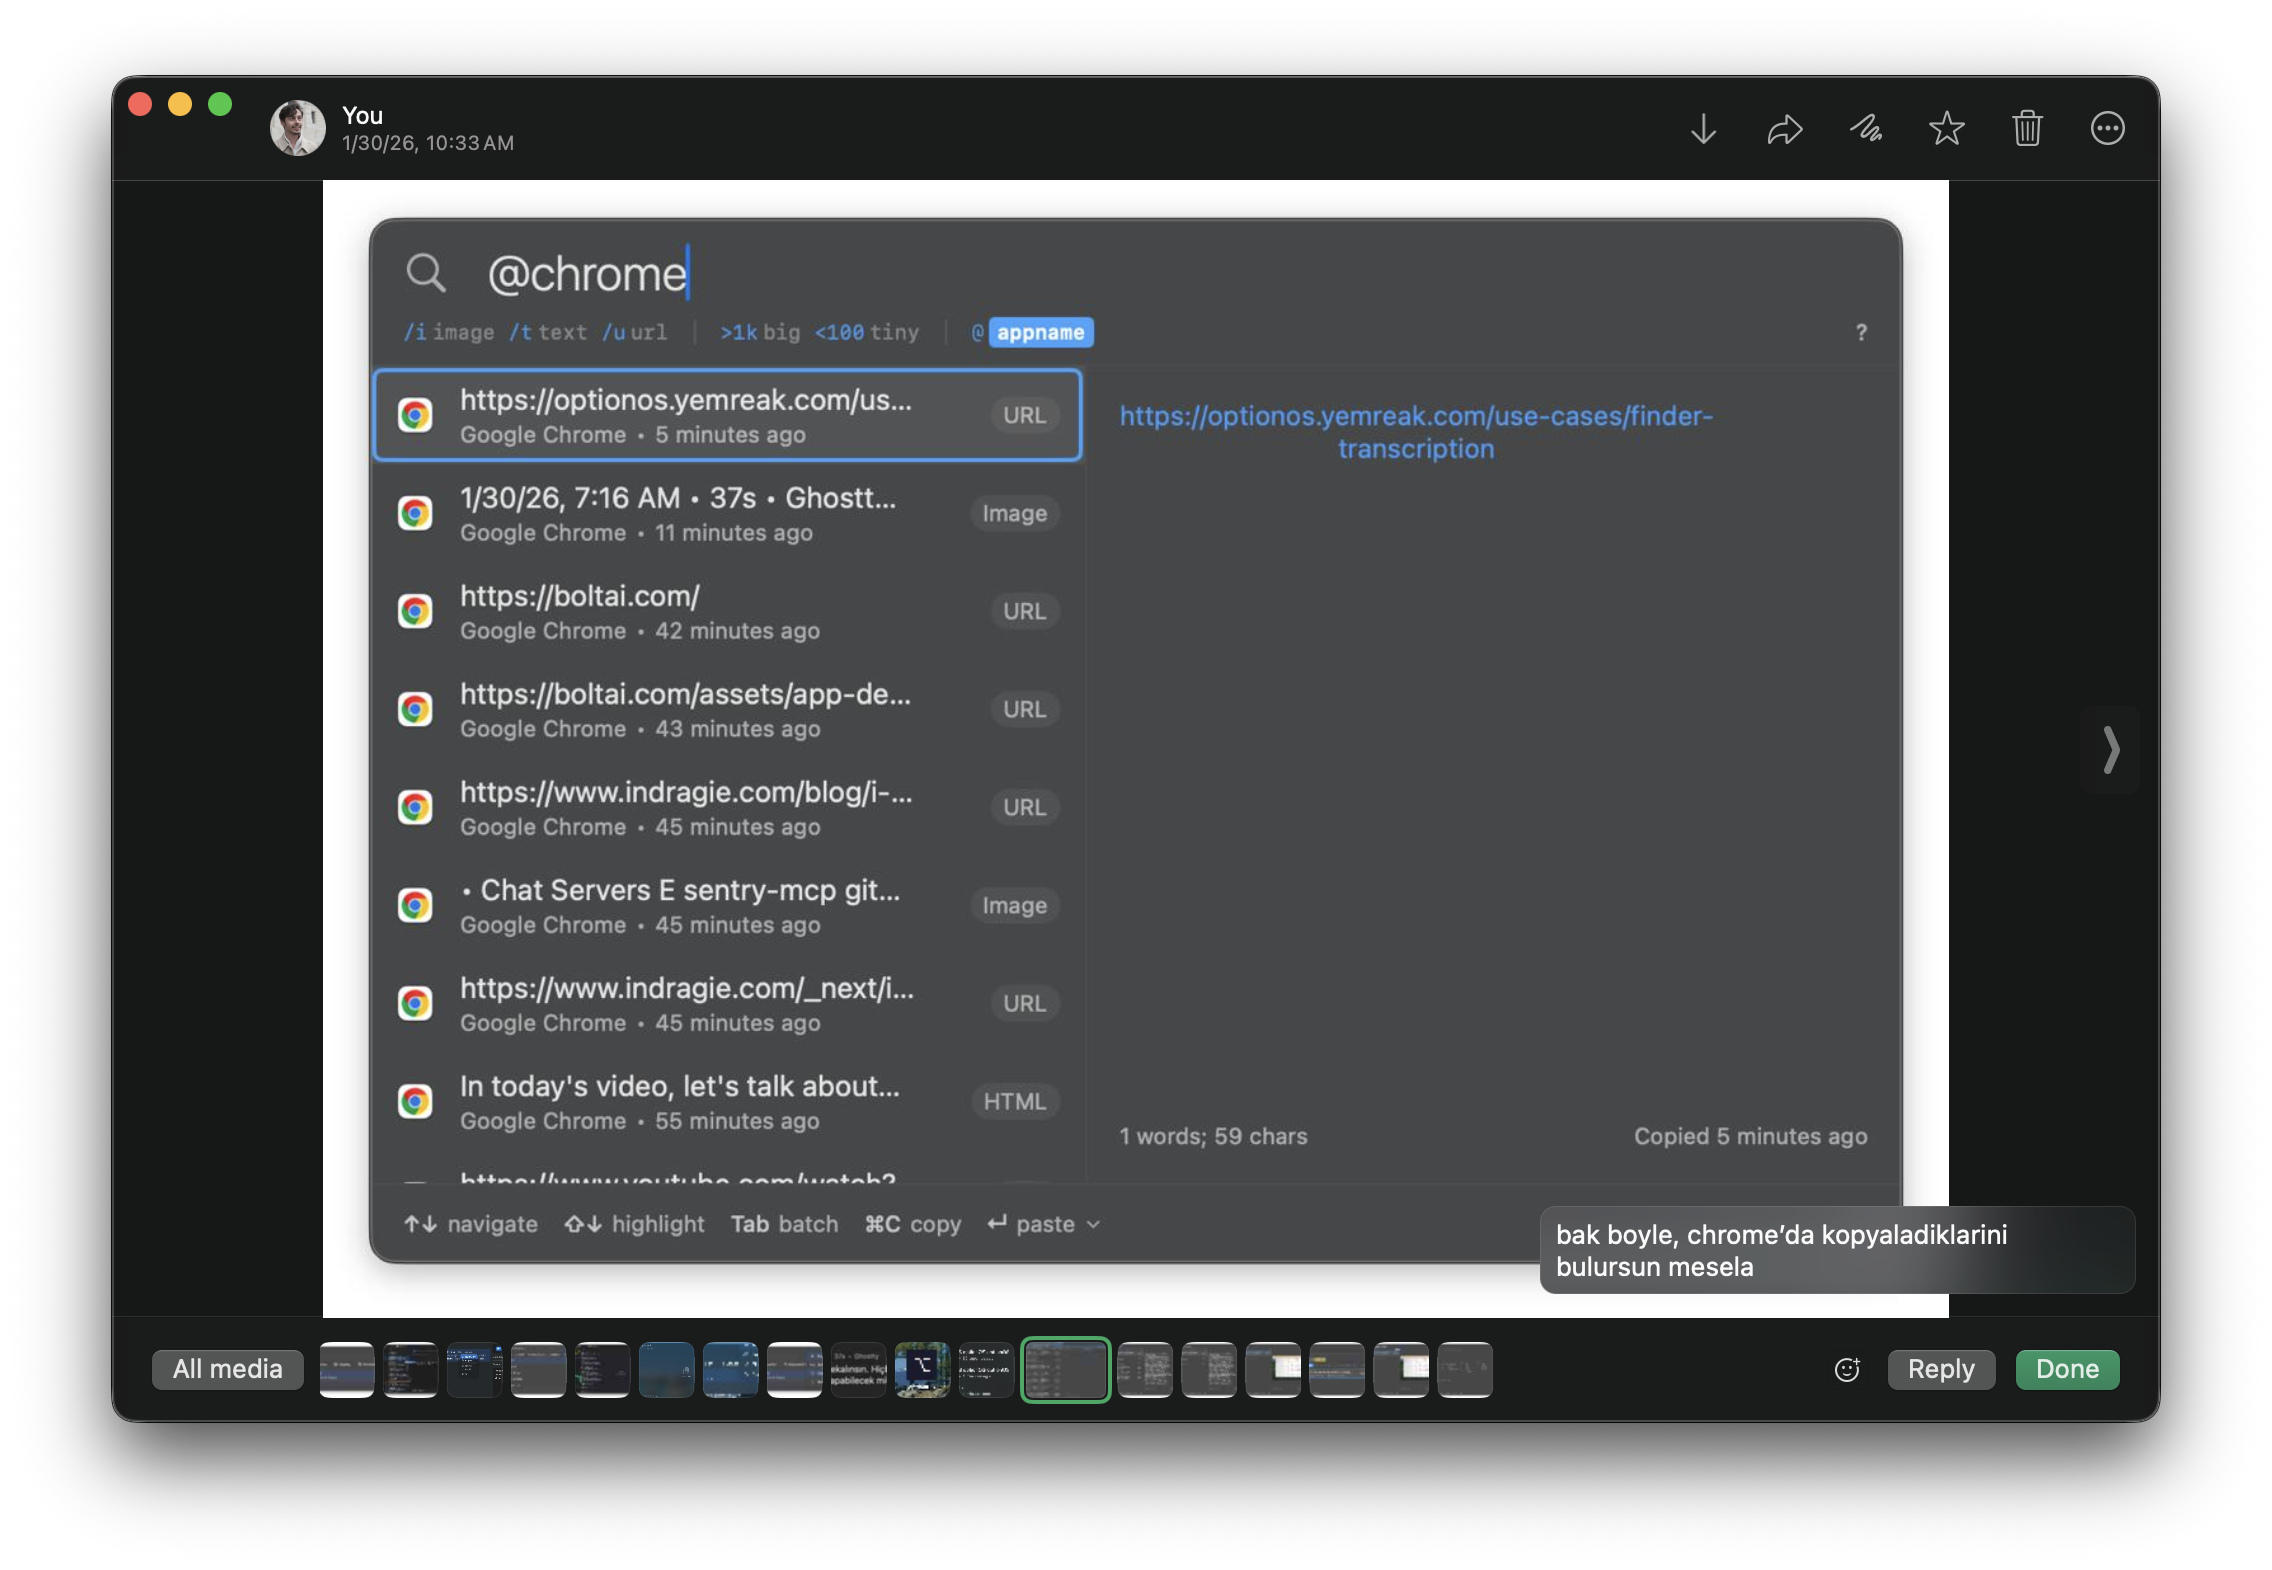Select the Ghostty thumbnail in the filmstrip
The width and height of the screenshot is (2272, 1570).
pyautogui.click(x=858, y=1369)
